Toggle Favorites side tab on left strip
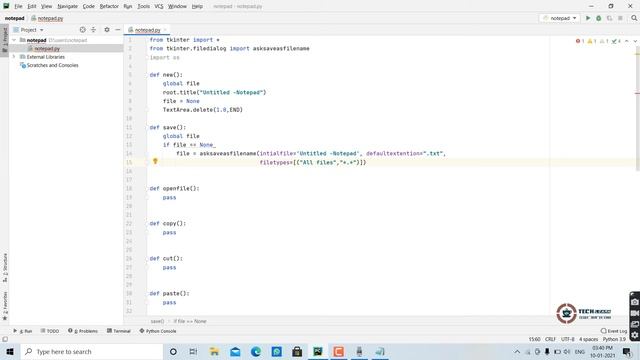The width and height of the screenshot is (640, 360). [x=4, y=306]
